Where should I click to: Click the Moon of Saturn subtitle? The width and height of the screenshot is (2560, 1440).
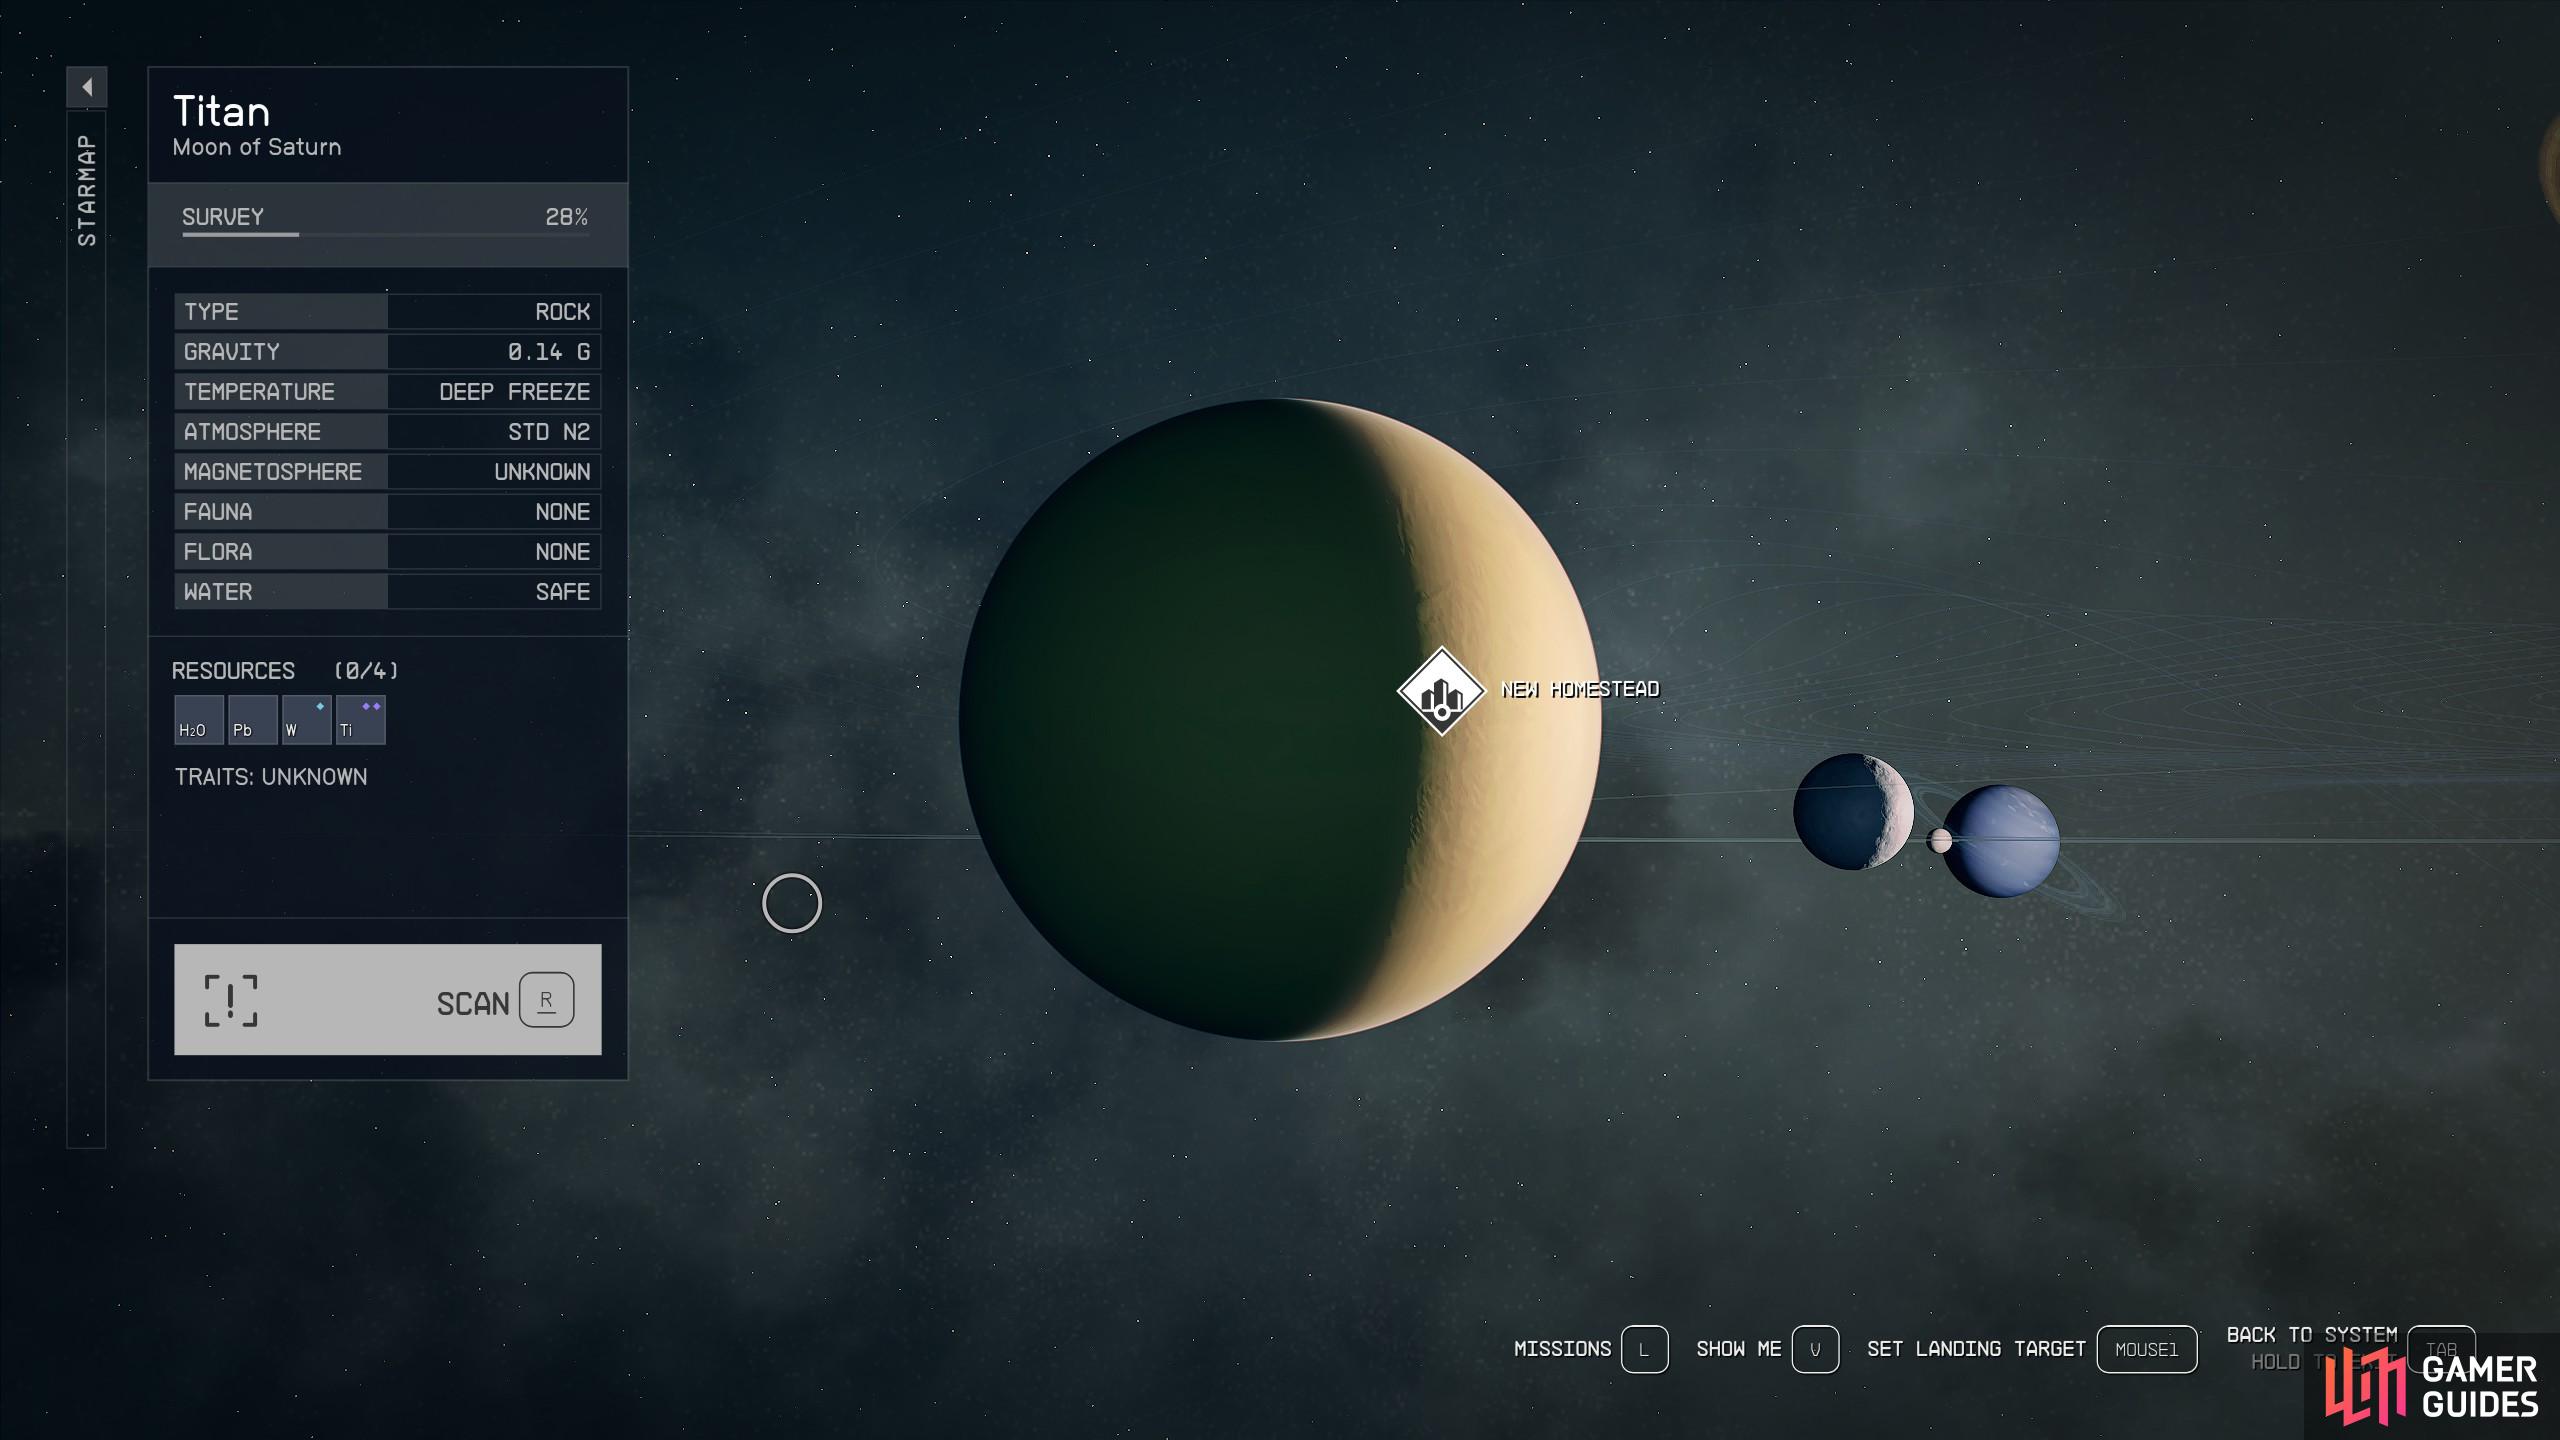point(257,147)
